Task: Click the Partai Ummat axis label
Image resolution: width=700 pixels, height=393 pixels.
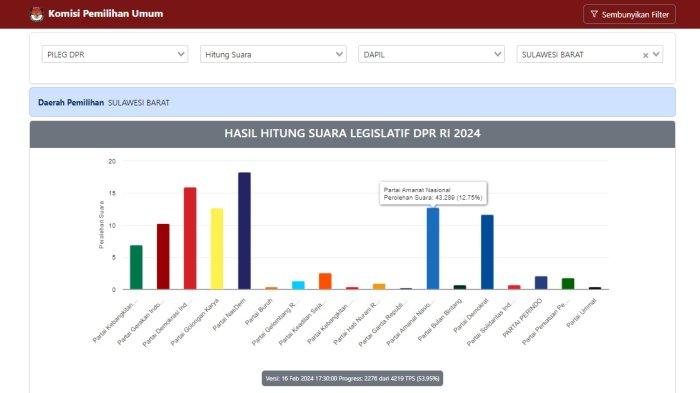Action: click(581, 313)
